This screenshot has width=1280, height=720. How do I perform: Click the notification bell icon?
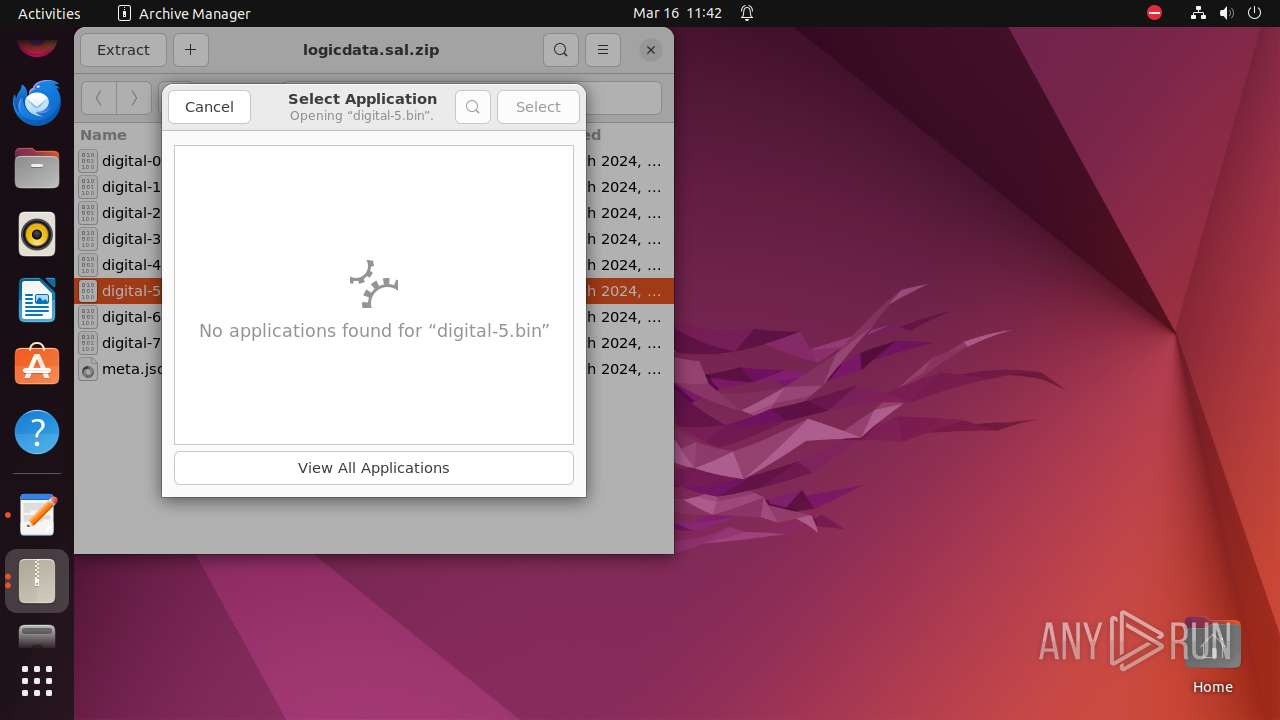747,13
